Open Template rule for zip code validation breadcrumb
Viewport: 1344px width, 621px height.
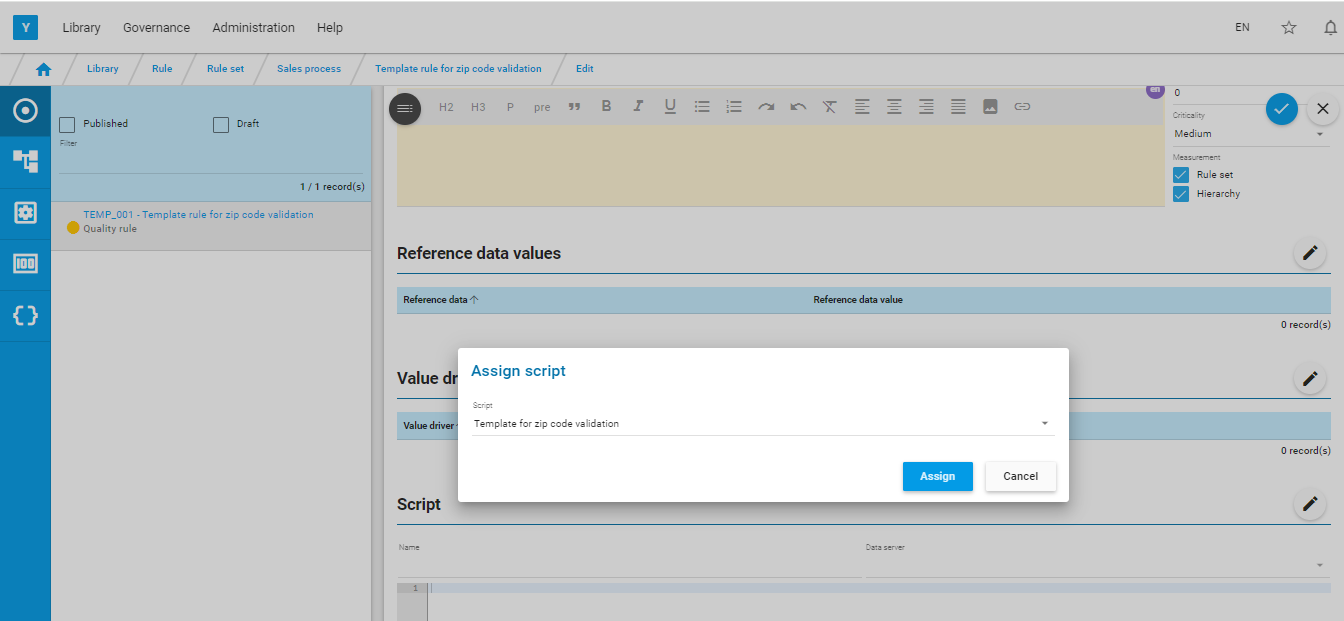click(x=458, y=69)
